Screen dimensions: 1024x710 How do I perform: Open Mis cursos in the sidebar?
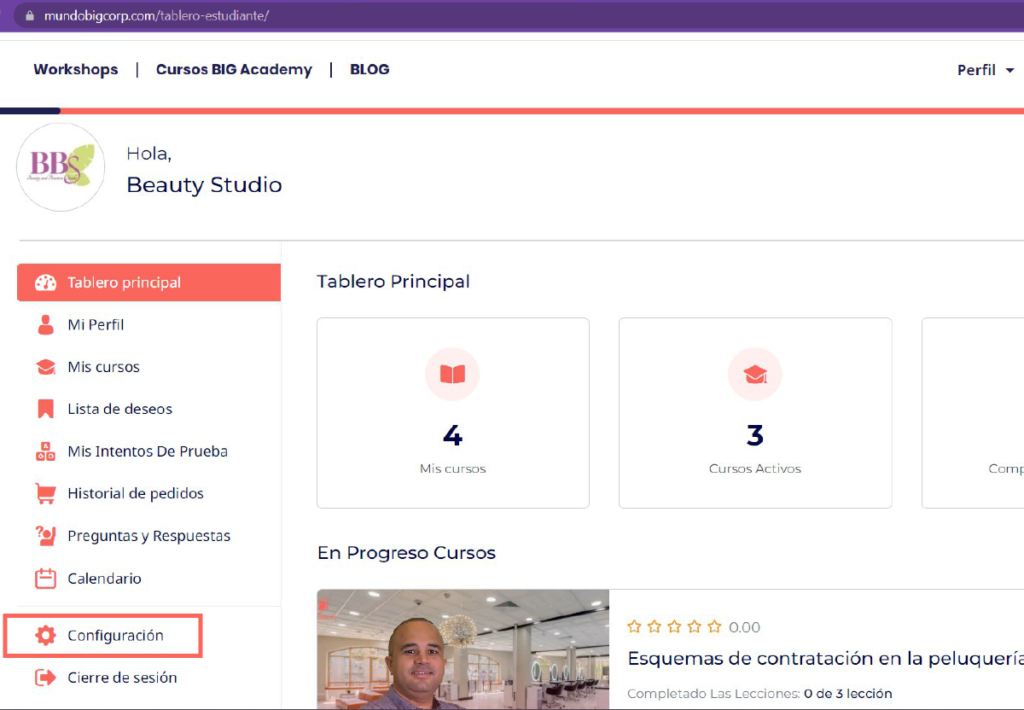104,367
